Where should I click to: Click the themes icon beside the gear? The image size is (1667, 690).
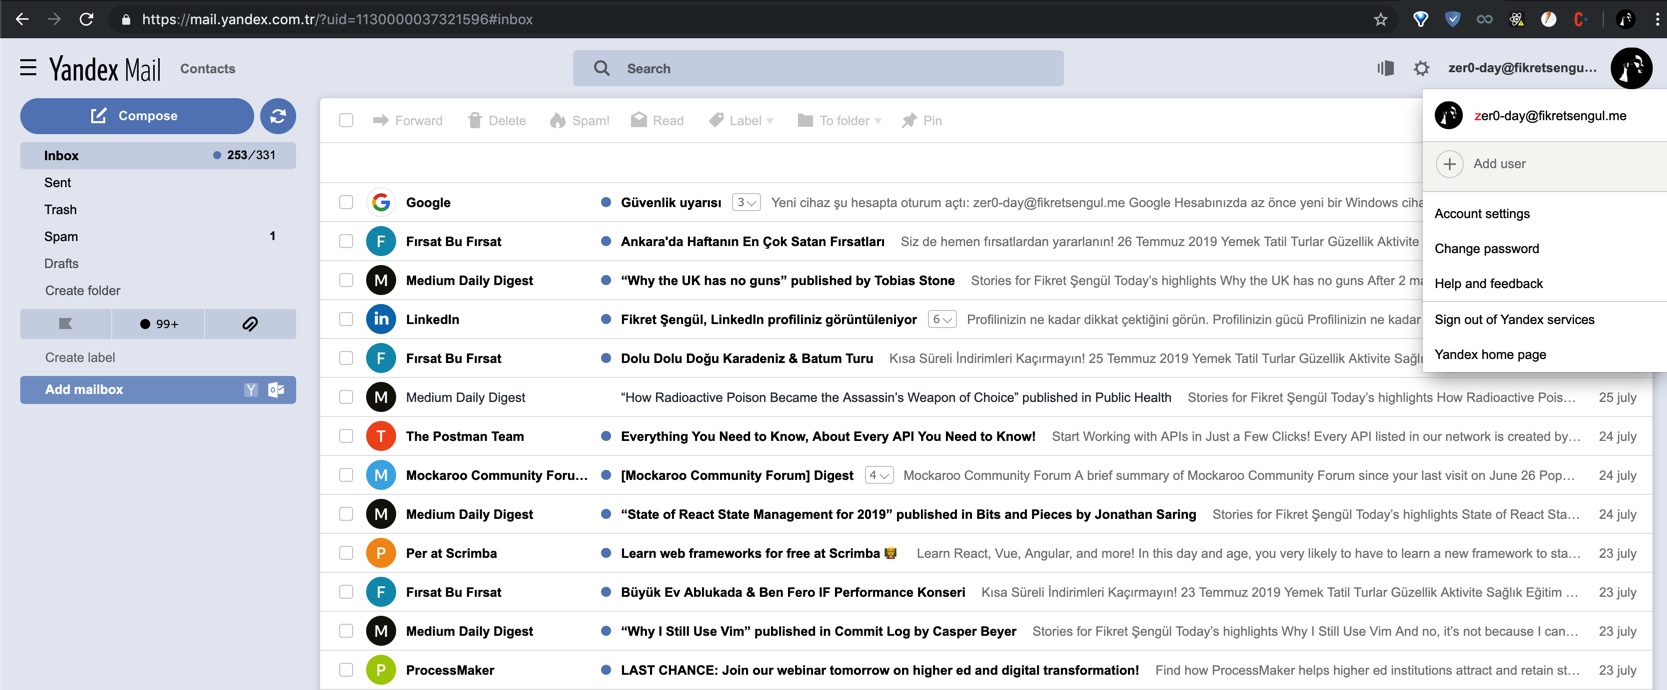[x=1385, y=68]
